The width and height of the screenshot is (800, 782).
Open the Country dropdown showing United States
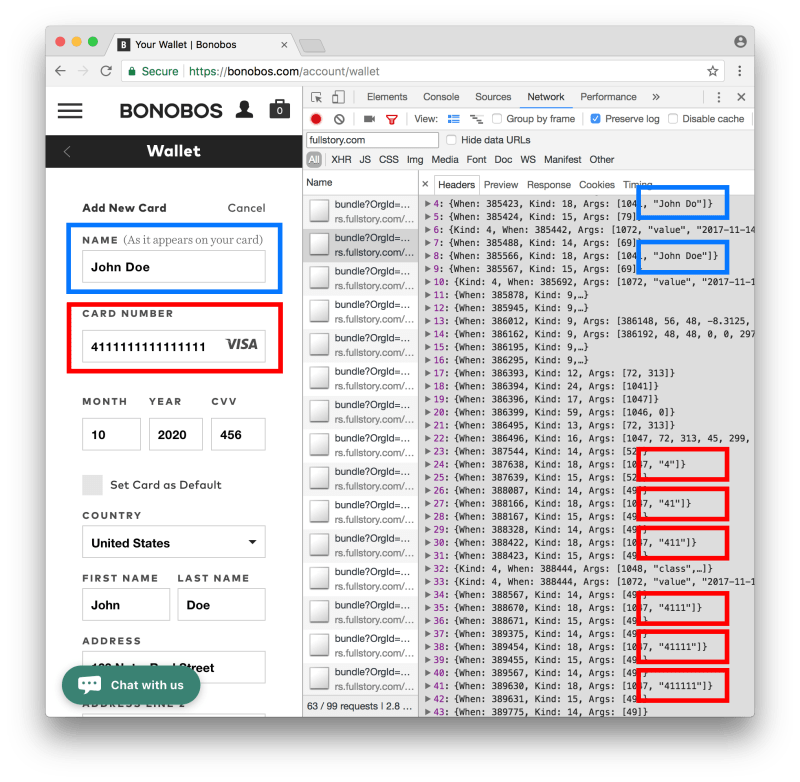coord(174,543)
